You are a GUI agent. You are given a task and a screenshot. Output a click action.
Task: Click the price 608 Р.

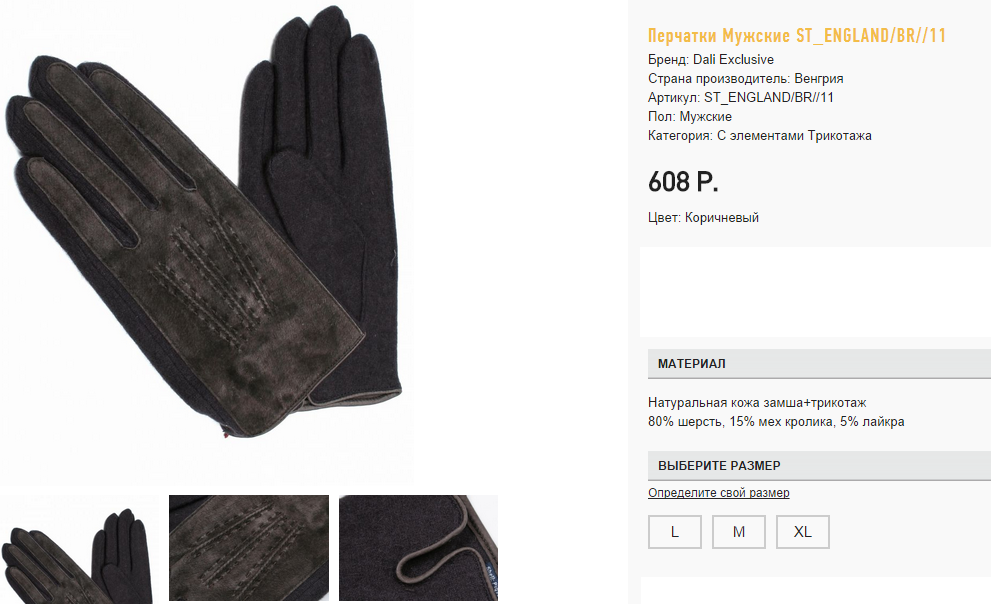coord(683,182)
